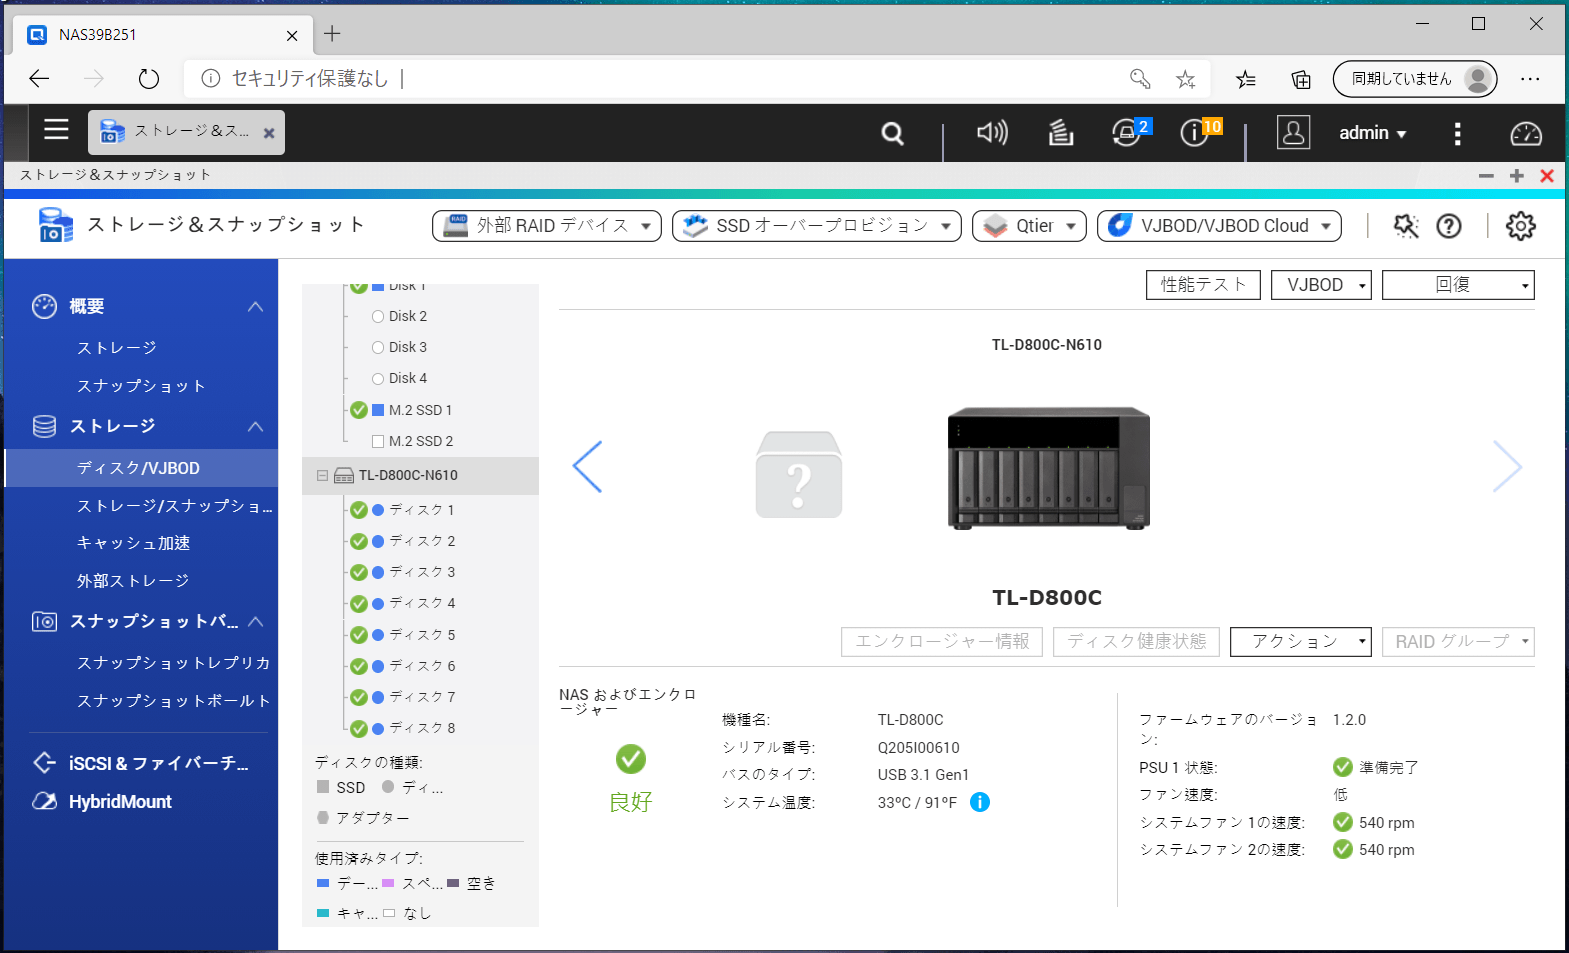Go to next enclosure with right arrow
This screenshot has width=1569, height=953.
tap(1507, 467)
